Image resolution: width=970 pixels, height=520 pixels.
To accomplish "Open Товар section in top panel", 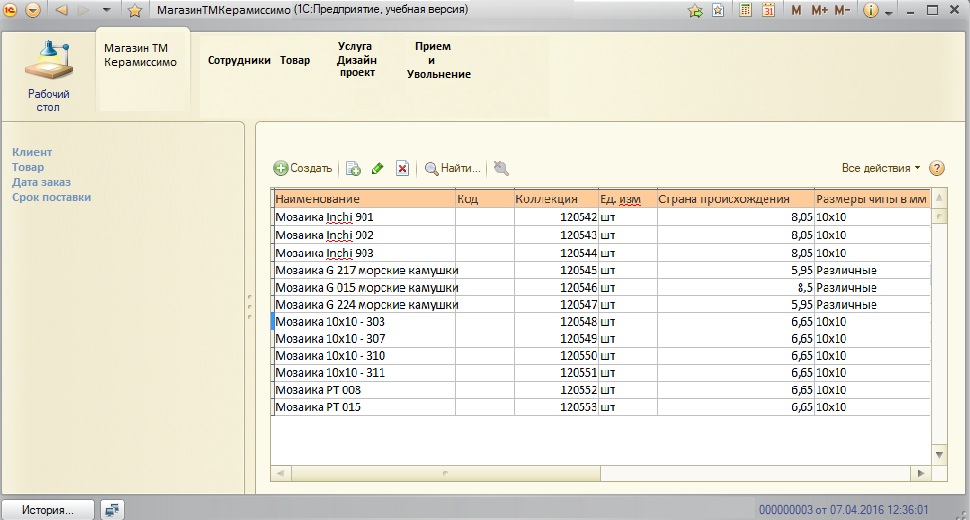I will pos(294,60).
